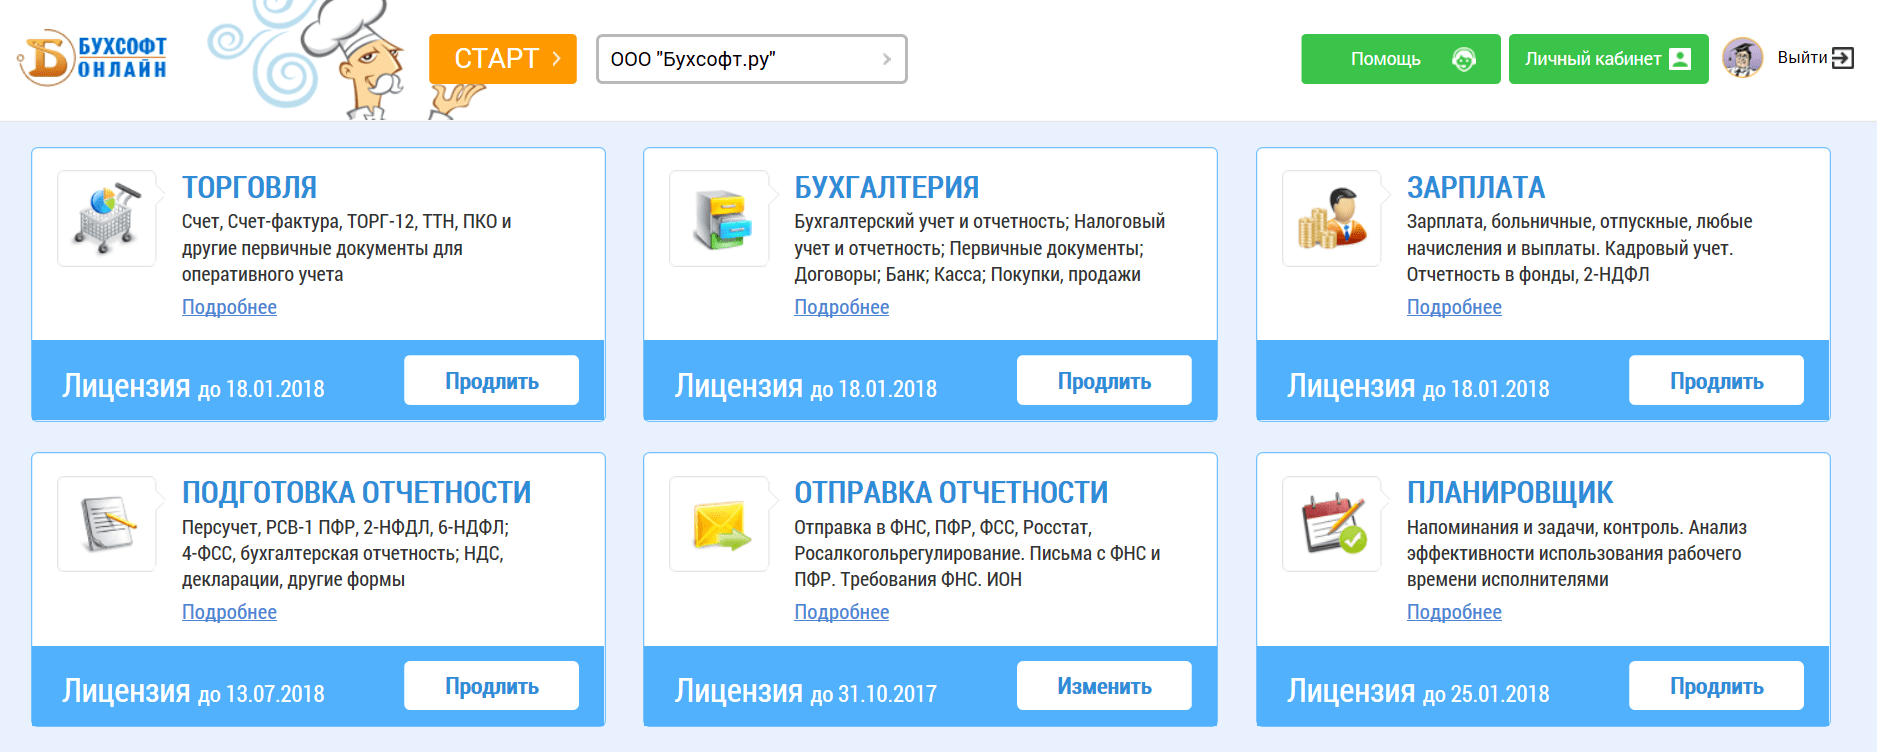Open Подробнее link for Планировщик

click(1454, 612)
